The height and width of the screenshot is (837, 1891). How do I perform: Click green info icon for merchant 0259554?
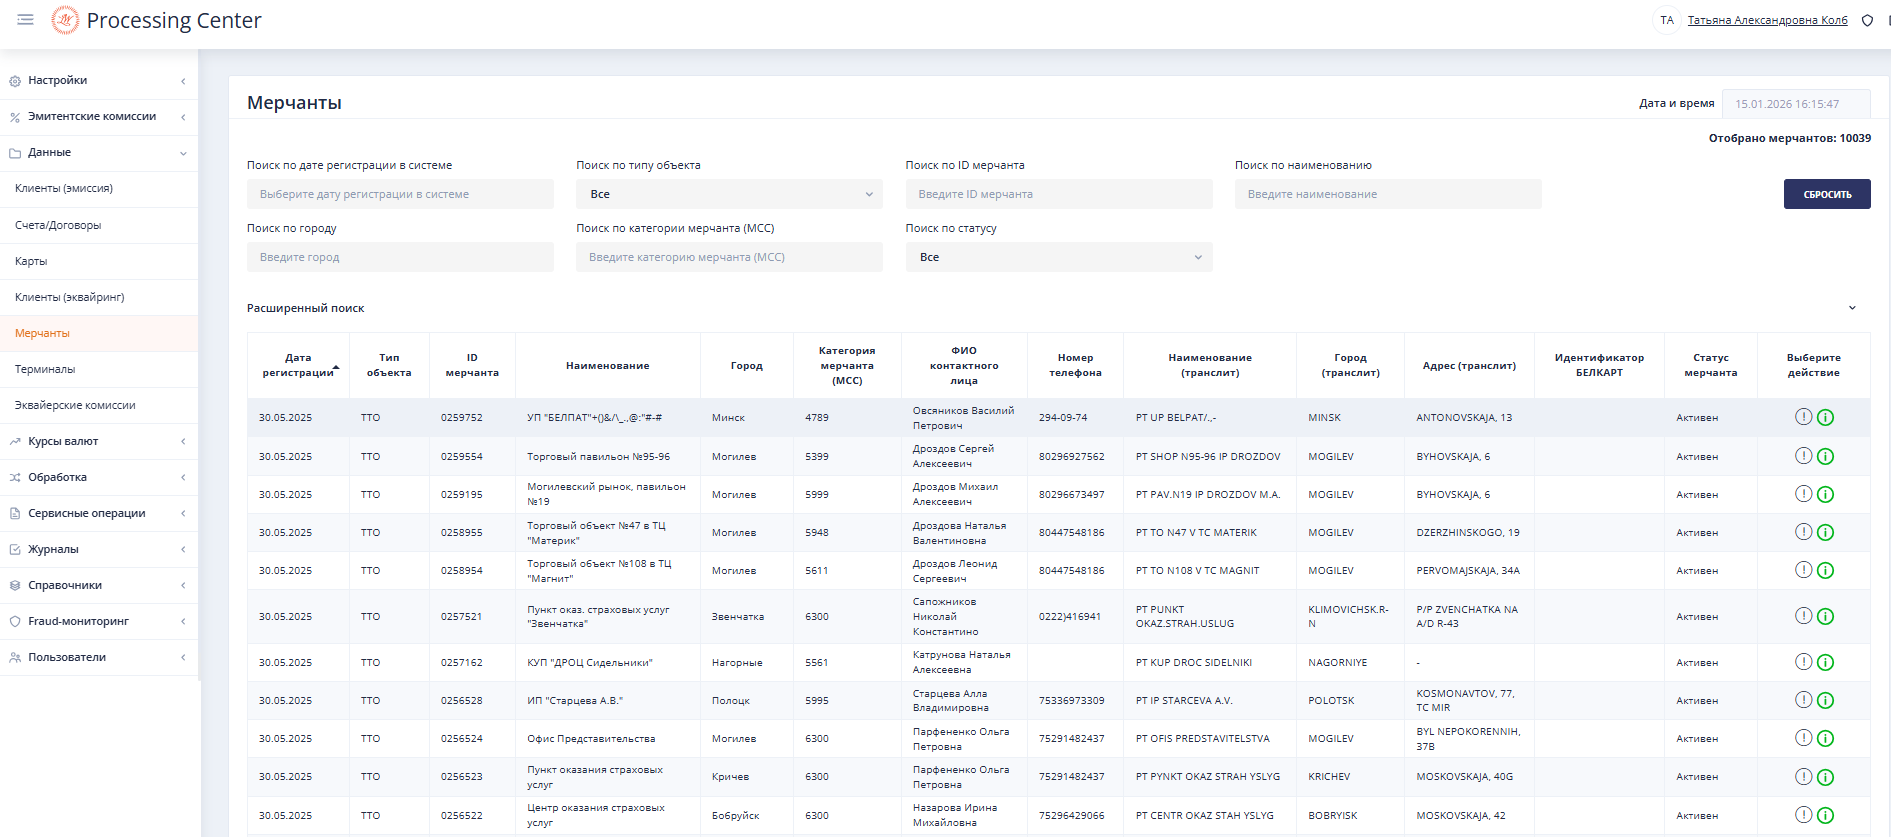(1825, 456)
